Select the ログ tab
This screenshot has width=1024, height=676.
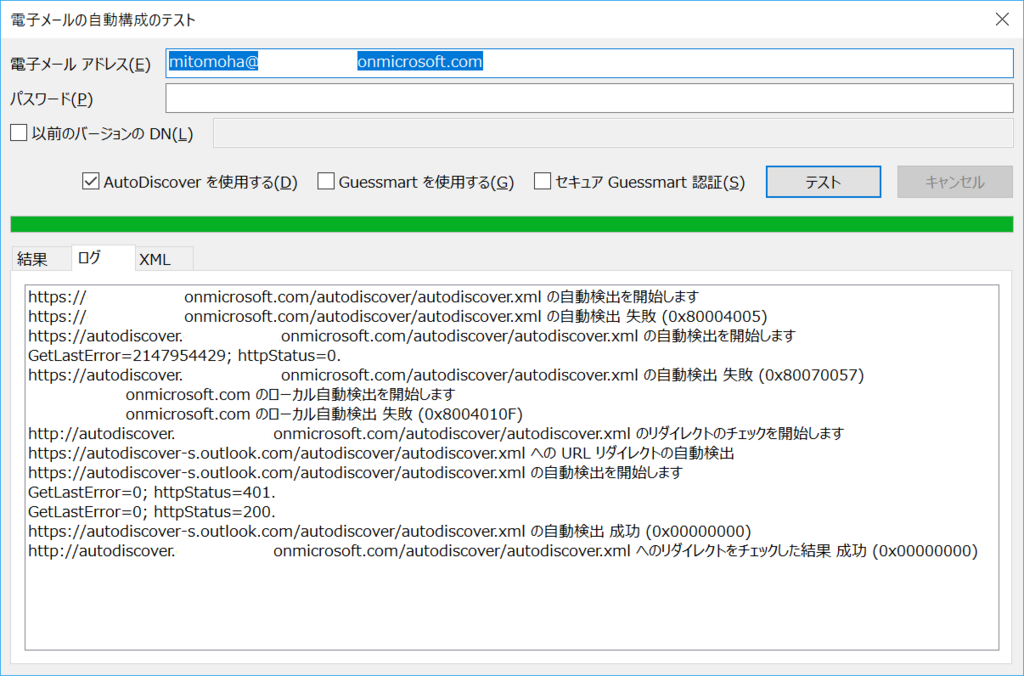point(103,257)
